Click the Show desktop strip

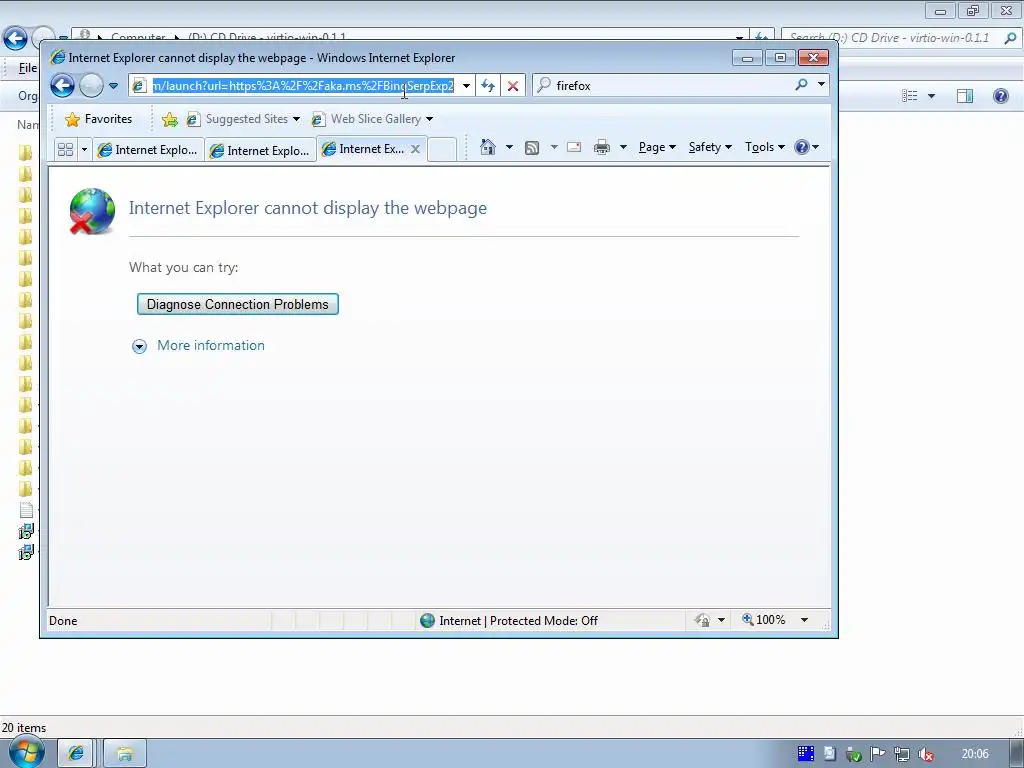pos(1017,754)
